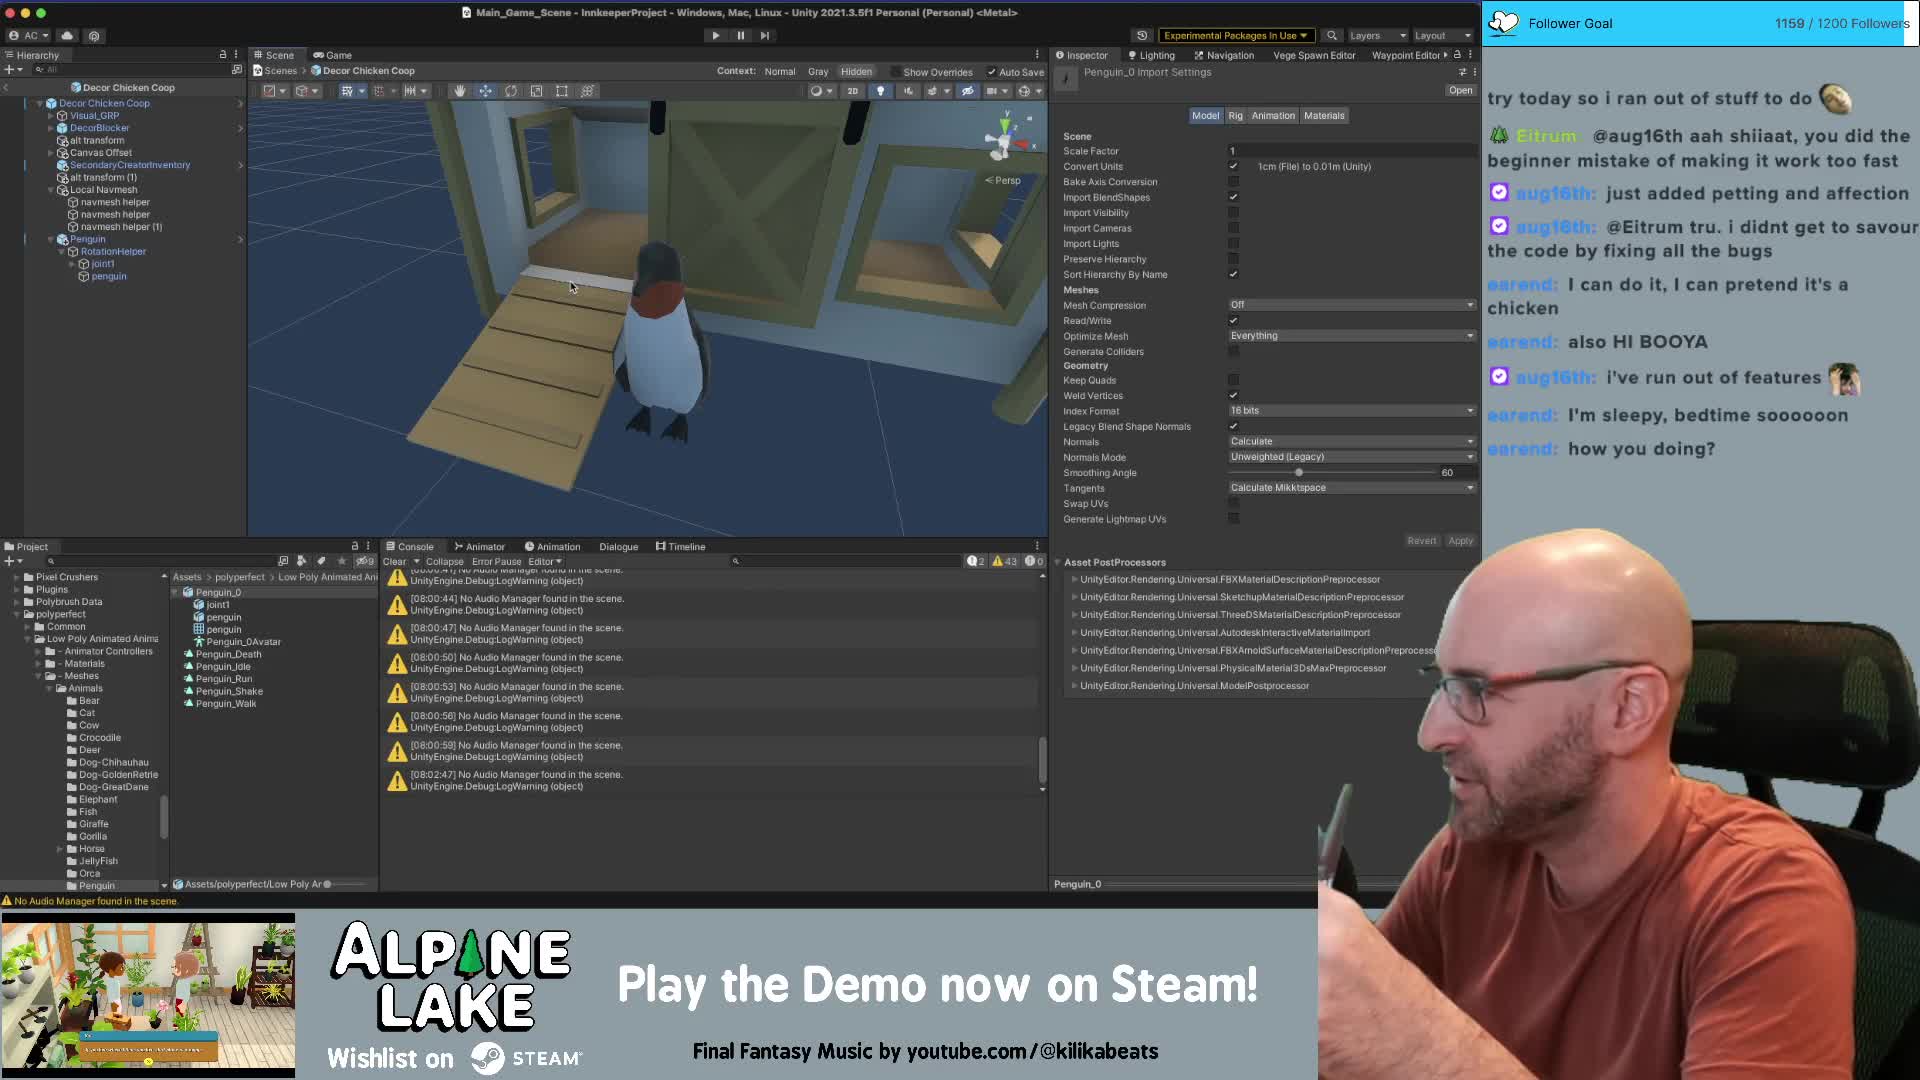1920x1080 pixels.
Task: Select the Rig import settings tab
Action: (1235, 116)
